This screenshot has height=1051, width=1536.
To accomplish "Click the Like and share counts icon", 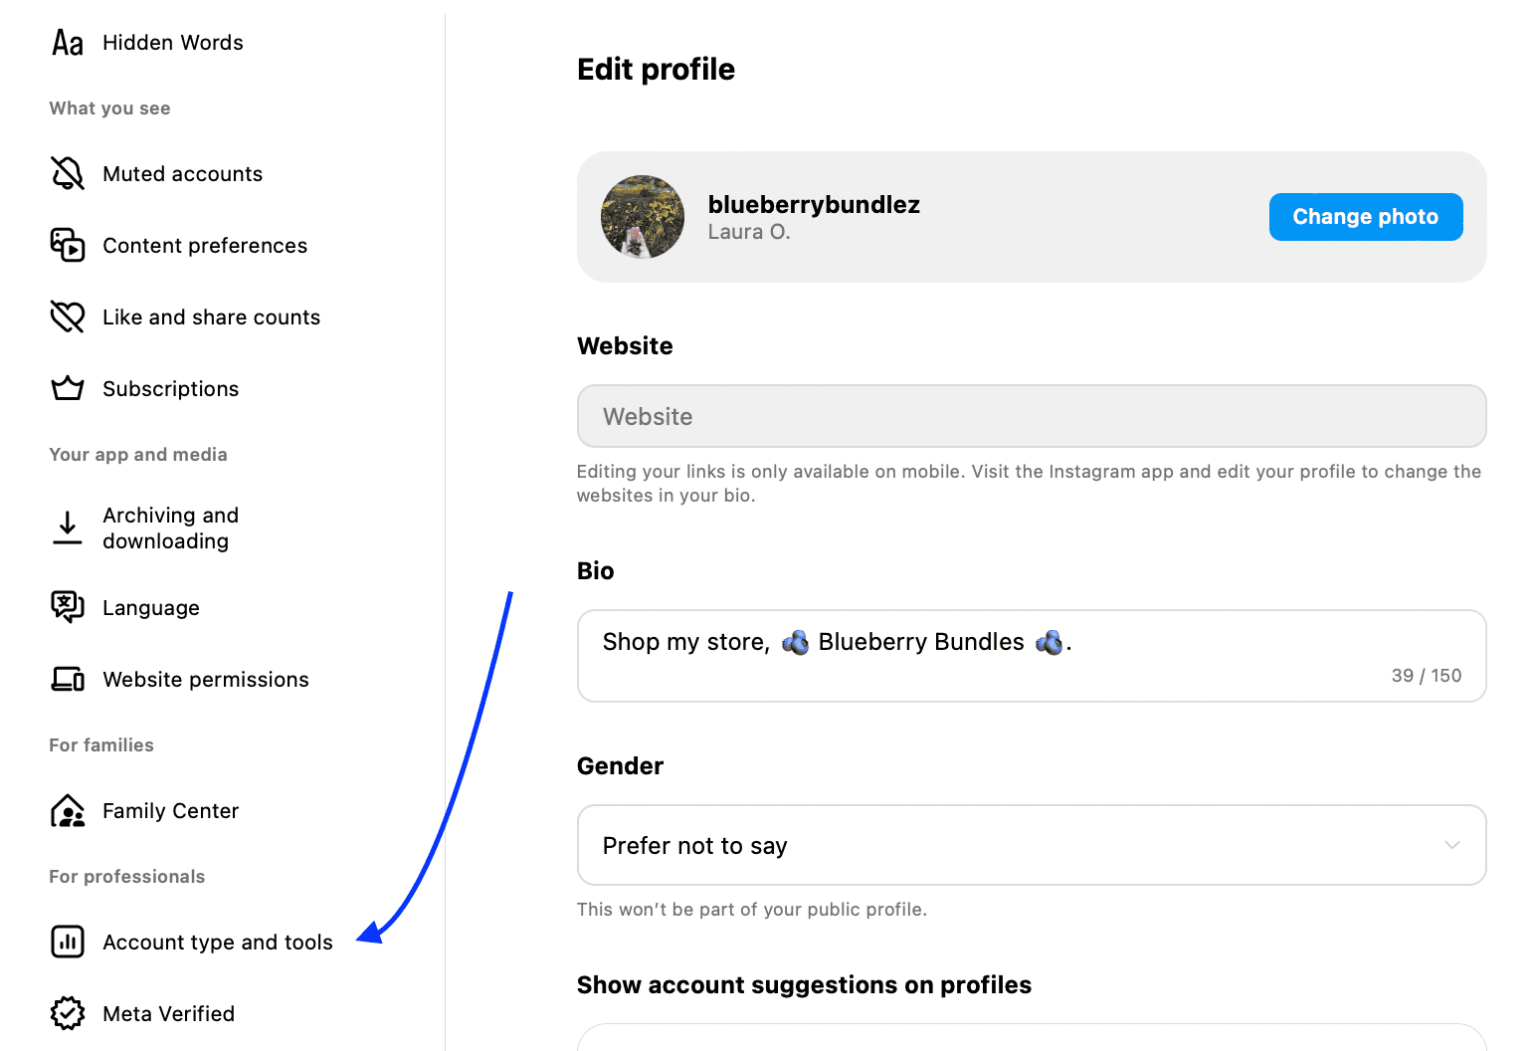I will (x=67, y=316).
